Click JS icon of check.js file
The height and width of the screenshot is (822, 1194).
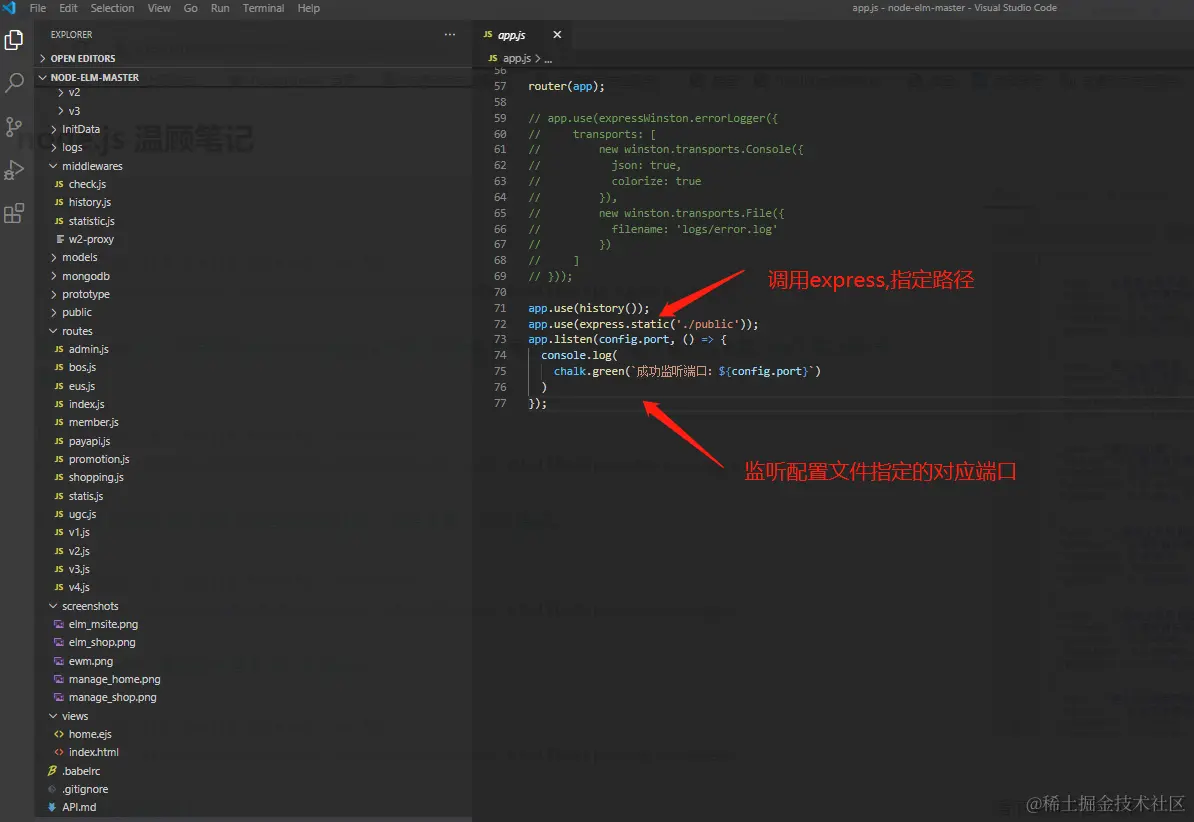click(x=59, y=184)
